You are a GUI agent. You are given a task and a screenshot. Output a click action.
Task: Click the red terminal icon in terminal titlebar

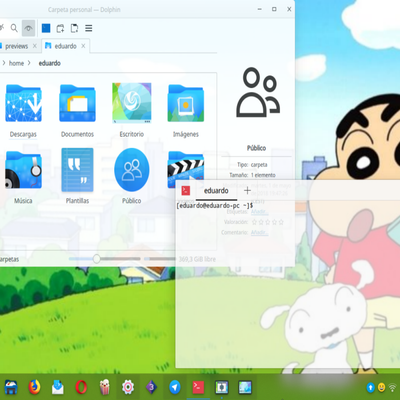(186, 191)
